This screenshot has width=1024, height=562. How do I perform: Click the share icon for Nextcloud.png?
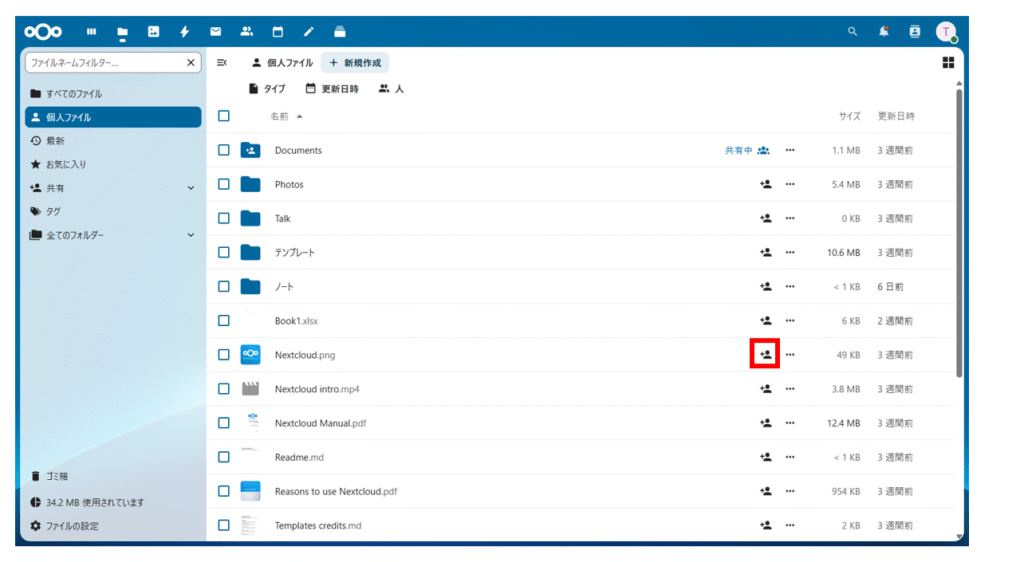coord(765,354)
